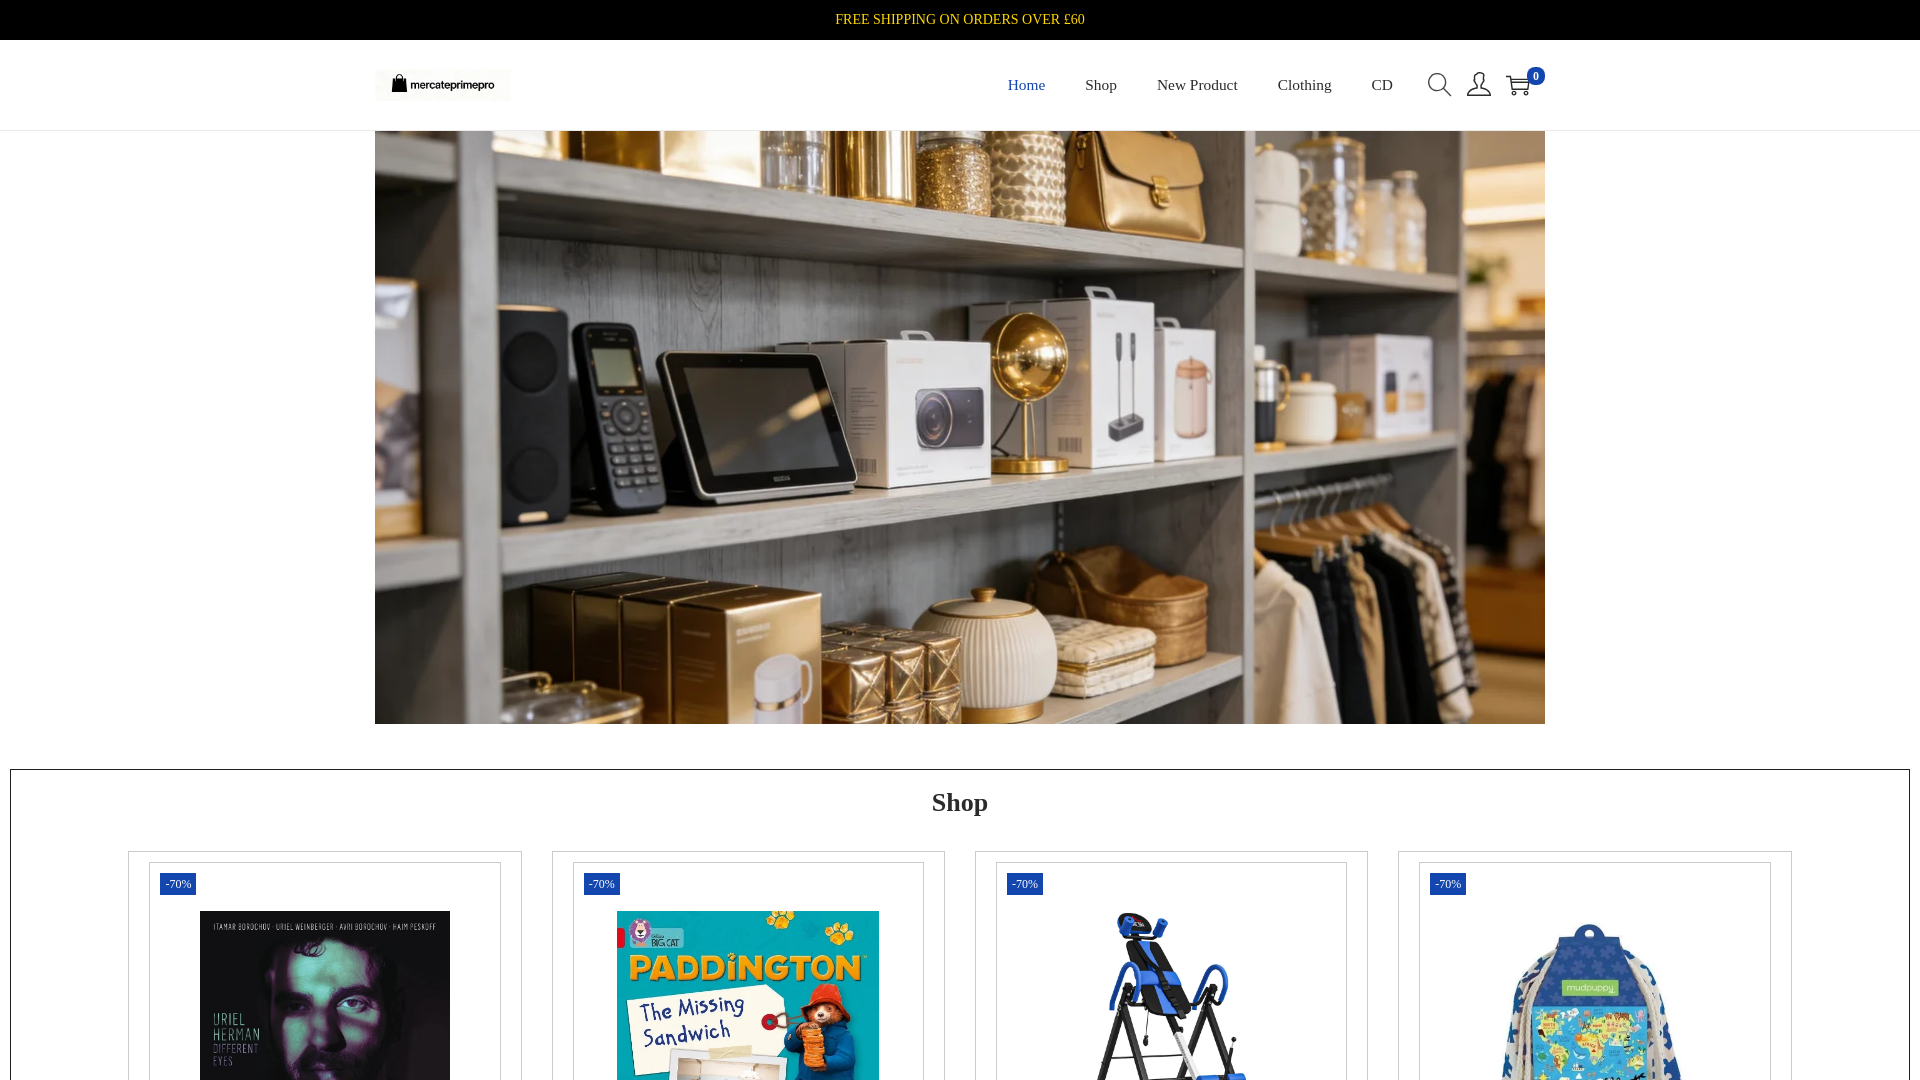Open the Paddington Missing Sandwich book image
This screenshot has width=1920, height=1080.
748,995
